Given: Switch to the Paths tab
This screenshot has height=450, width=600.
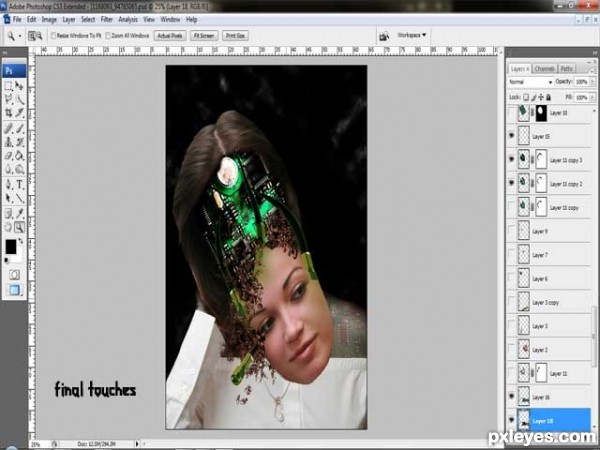Looking at the screenshot, I should coord(566,69).
